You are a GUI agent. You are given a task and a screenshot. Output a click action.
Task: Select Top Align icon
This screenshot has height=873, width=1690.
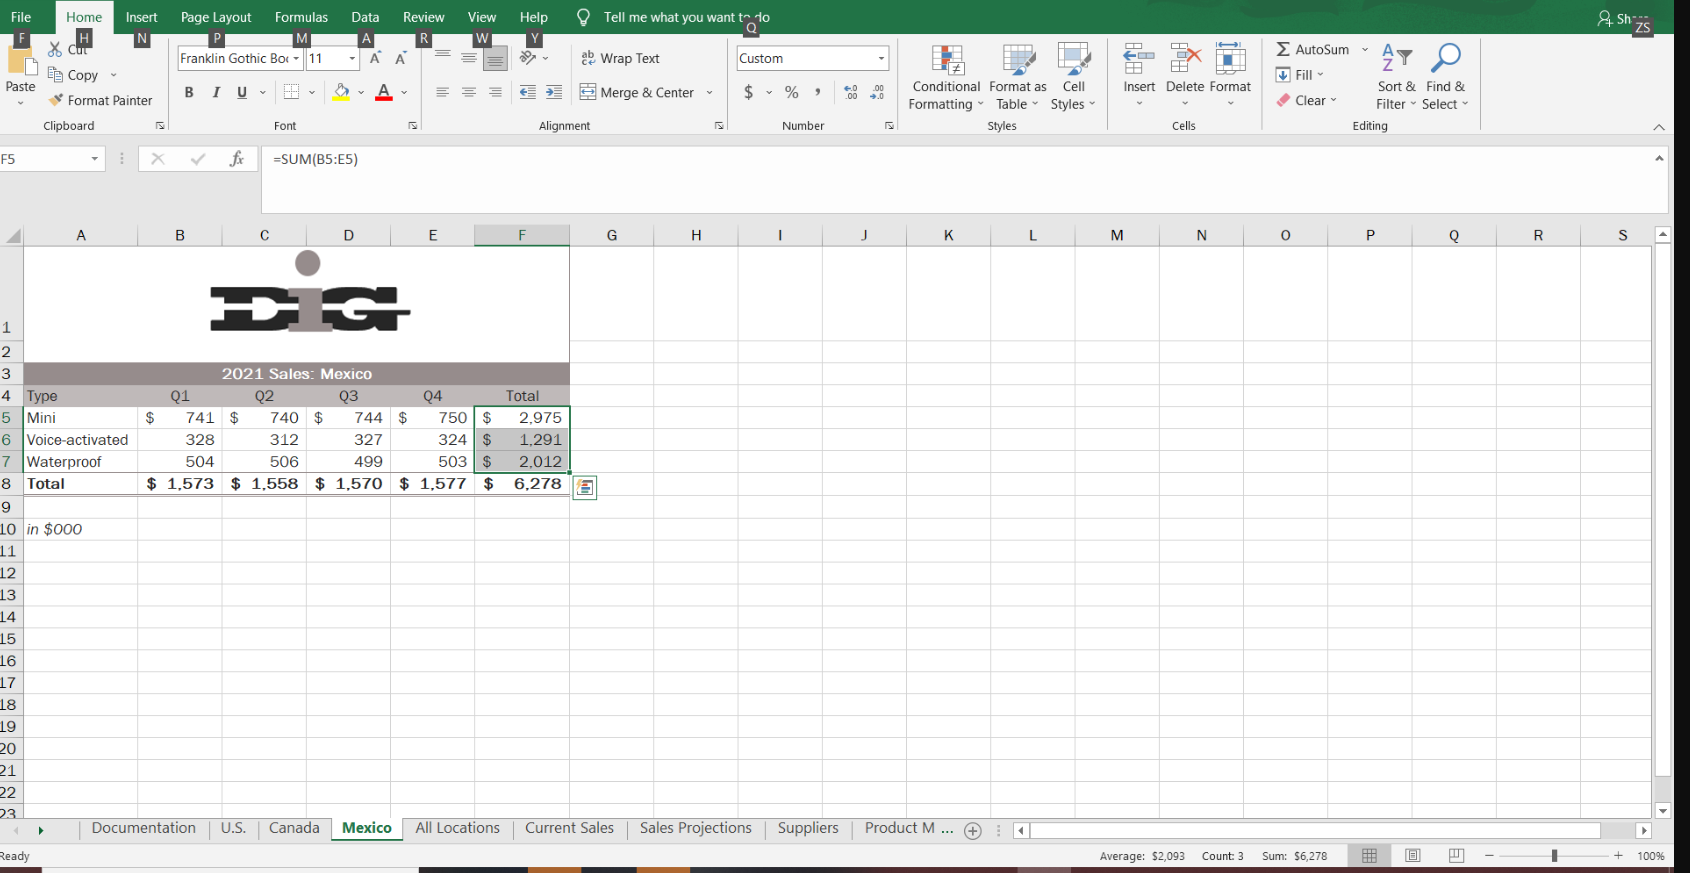click(443, 58)
